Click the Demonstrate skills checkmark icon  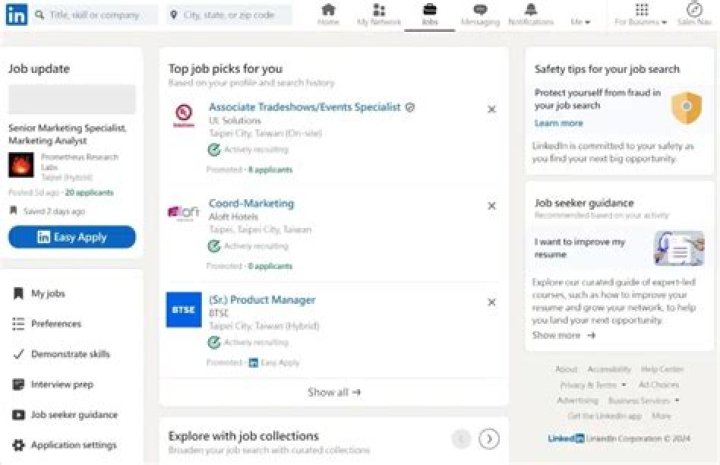pyautogui.click(x=18, y=354)
